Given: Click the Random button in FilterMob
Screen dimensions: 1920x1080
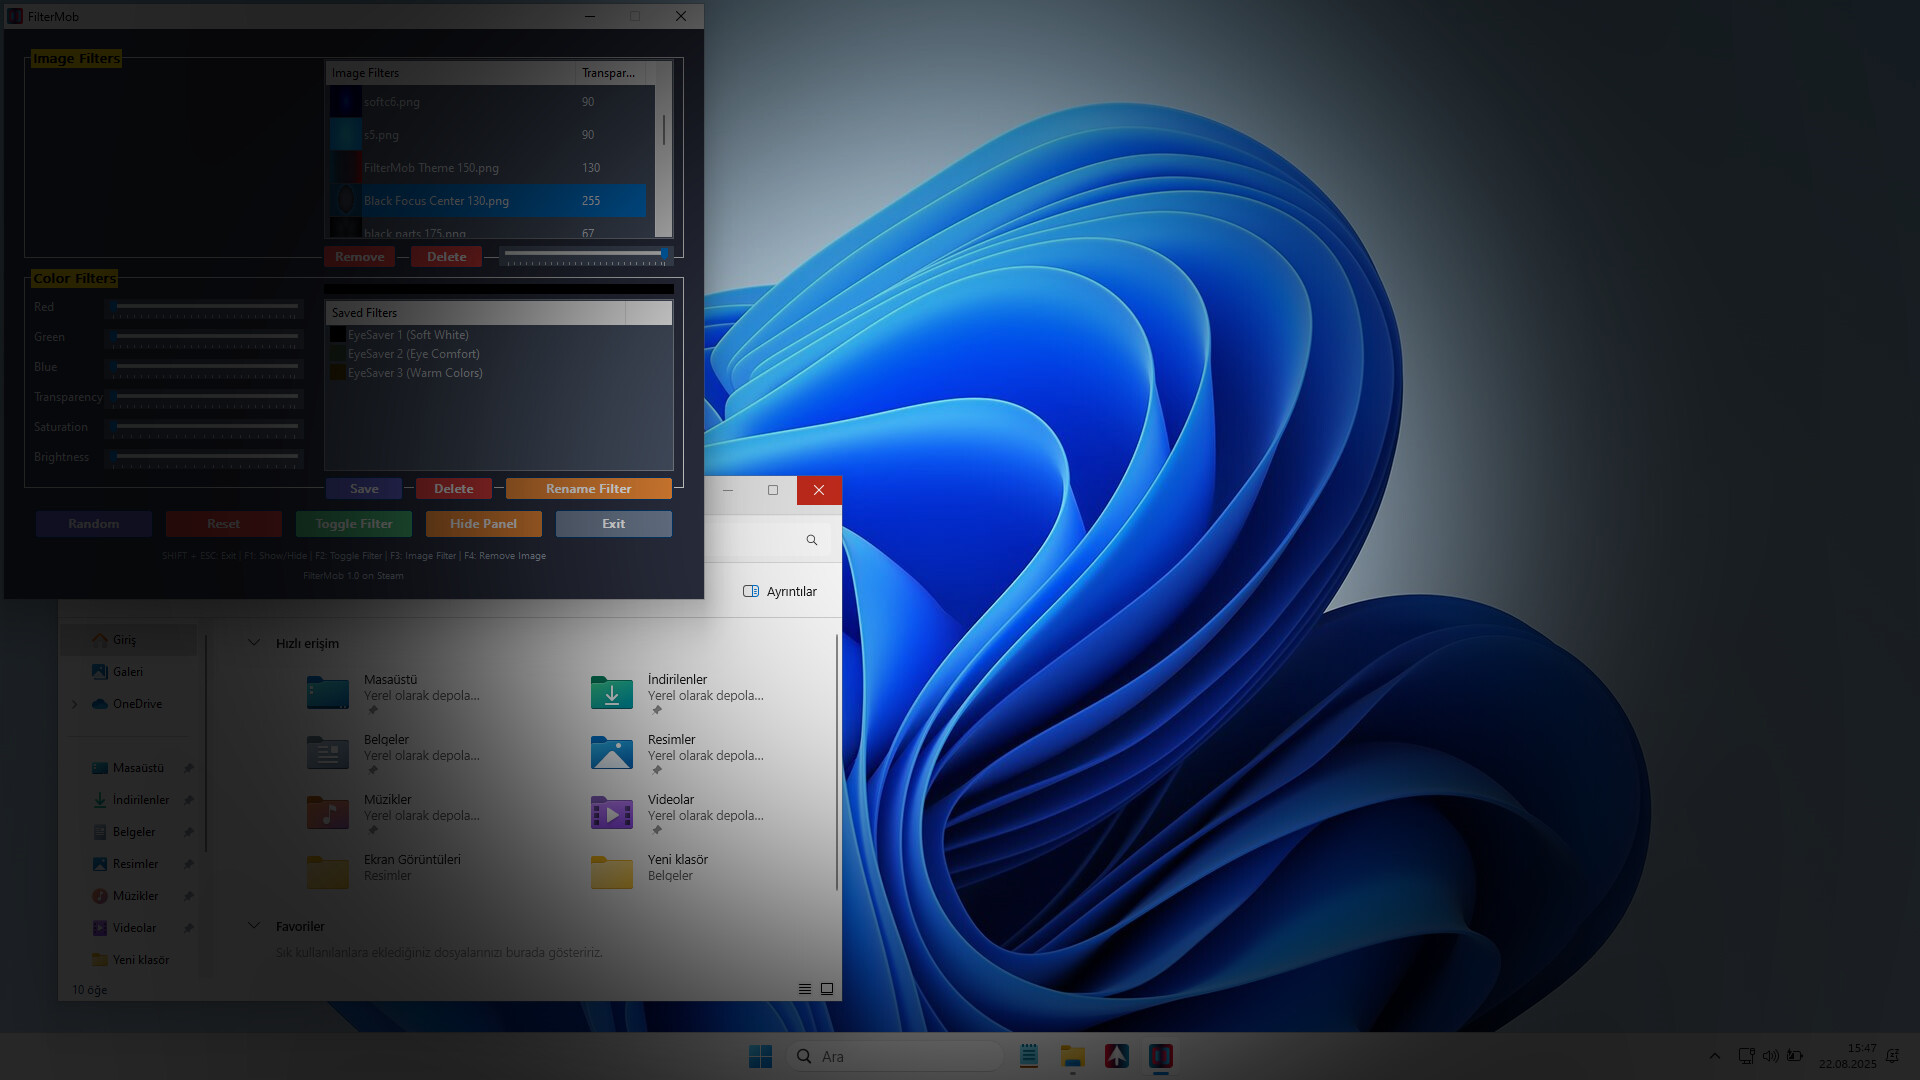Looking at the screenshot, I should click(x=93, y=523).
